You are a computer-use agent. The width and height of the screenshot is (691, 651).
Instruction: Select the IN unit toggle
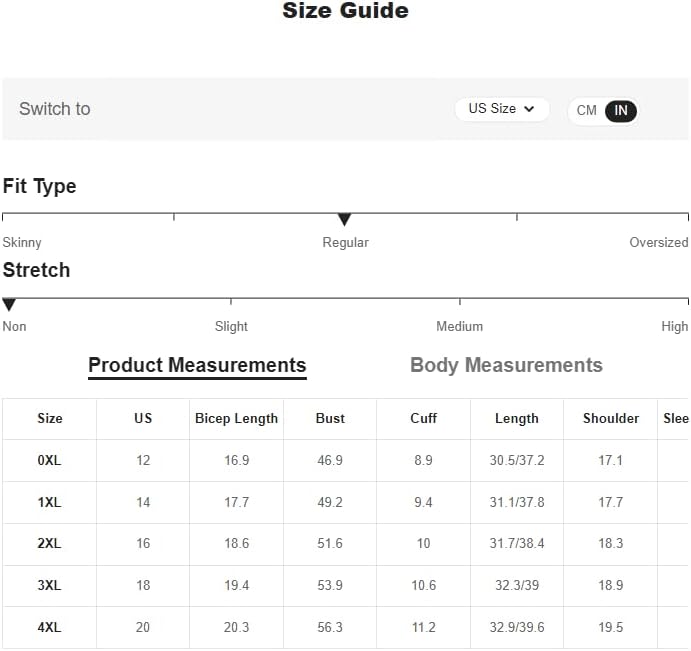coord(620,111)
